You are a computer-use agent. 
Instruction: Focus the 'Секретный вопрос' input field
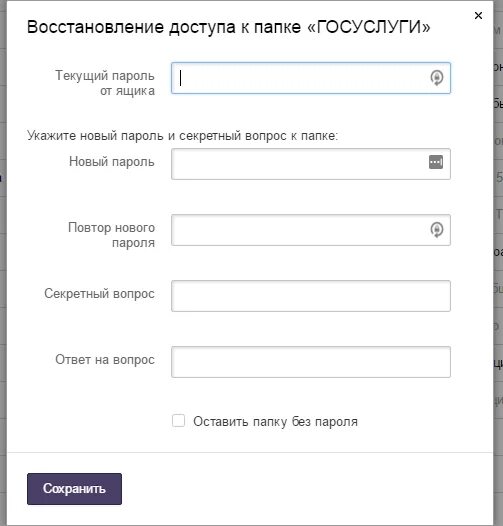tap(311, 296)
